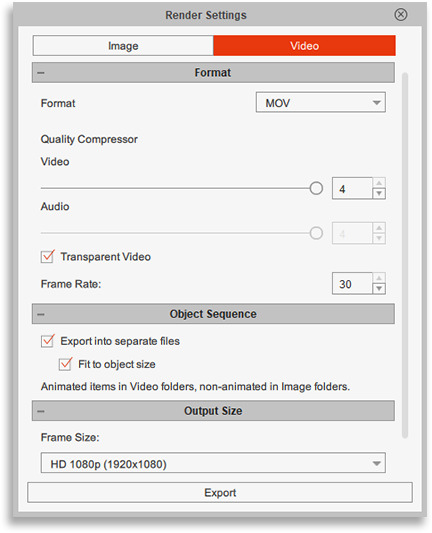
Task: Open the MOV format dropdown
Action: pyautogui.click(x=321, y=102)
